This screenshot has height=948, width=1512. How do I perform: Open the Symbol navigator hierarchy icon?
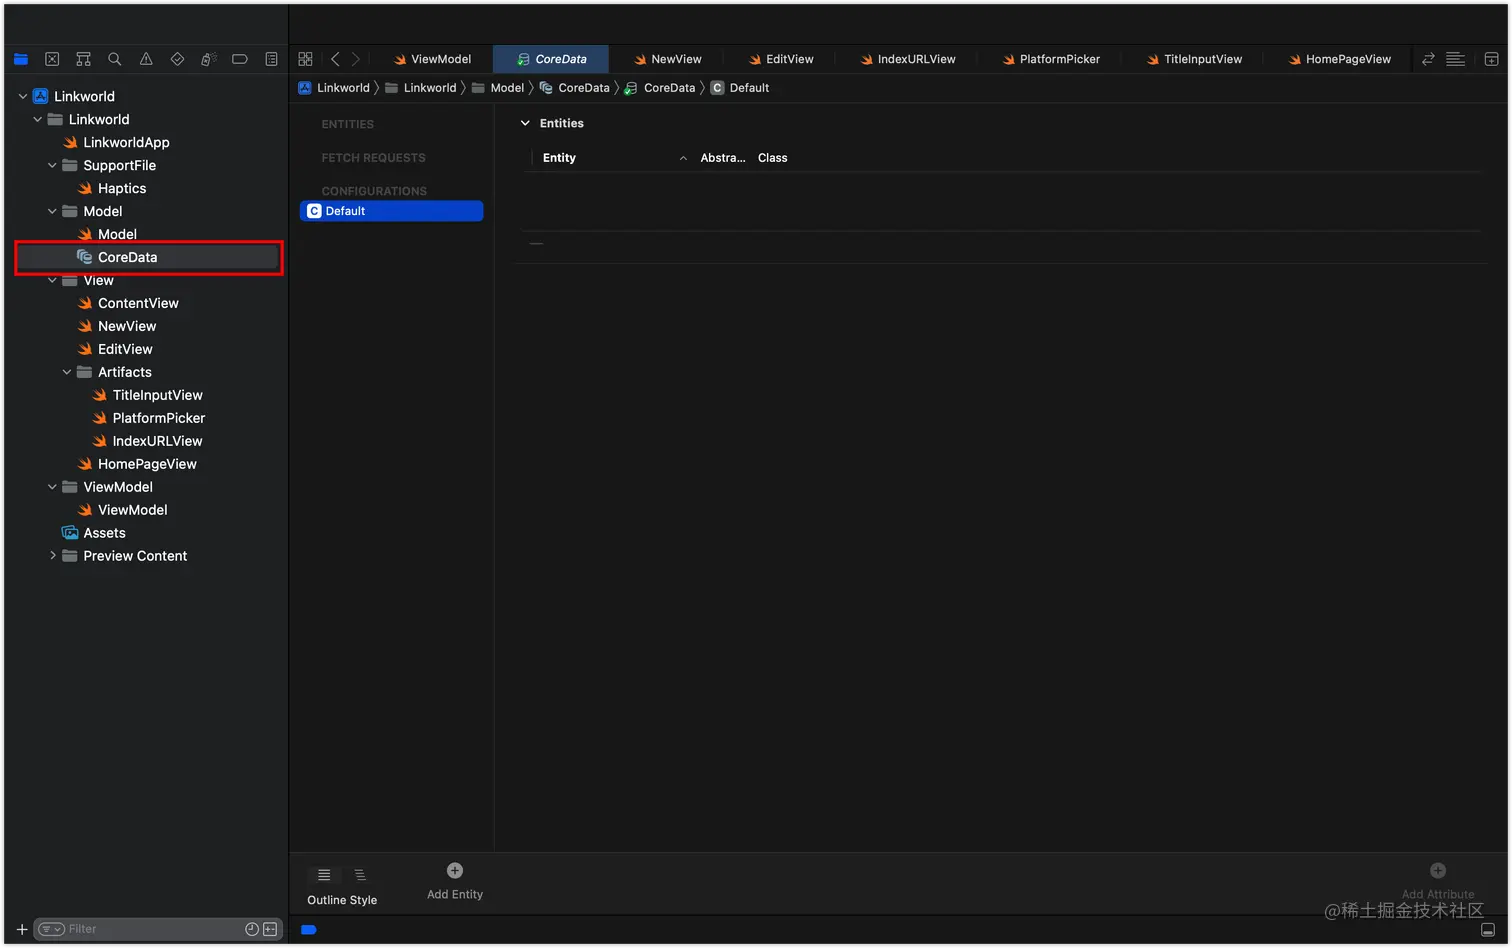pos(84,59)
